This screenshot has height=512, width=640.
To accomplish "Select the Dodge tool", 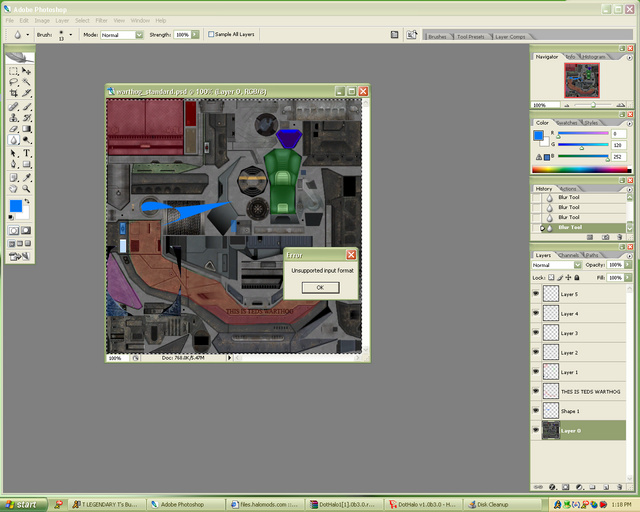I will tap(26, 140).
